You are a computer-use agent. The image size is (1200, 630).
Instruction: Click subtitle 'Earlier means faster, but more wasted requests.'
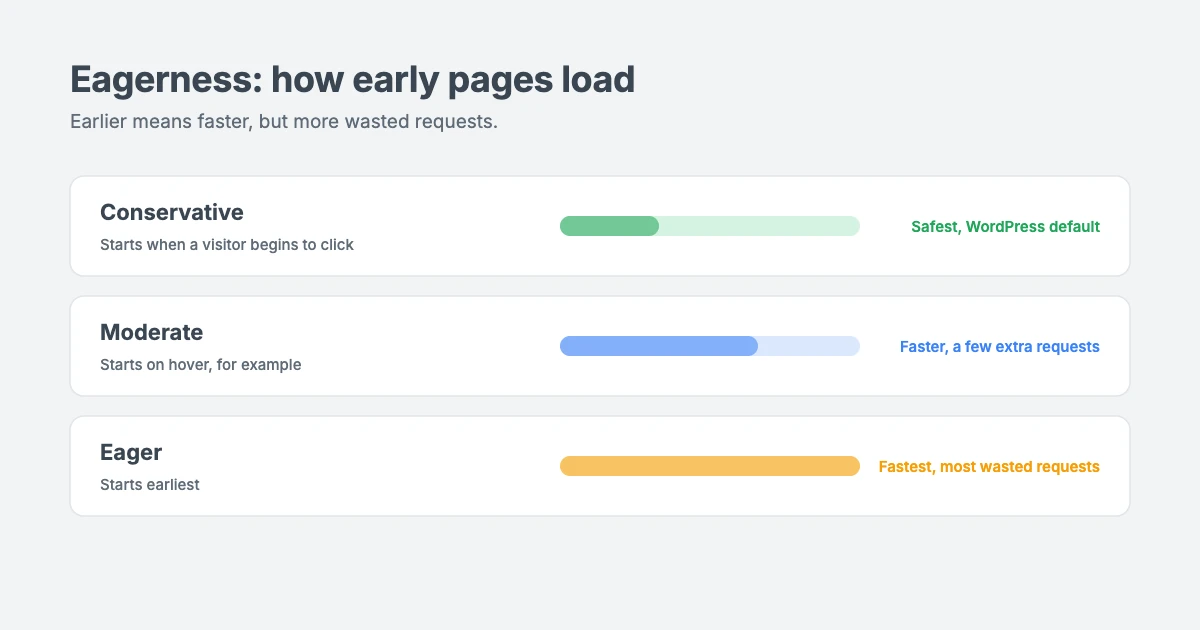pyautogui.click(x=284, y=122)
